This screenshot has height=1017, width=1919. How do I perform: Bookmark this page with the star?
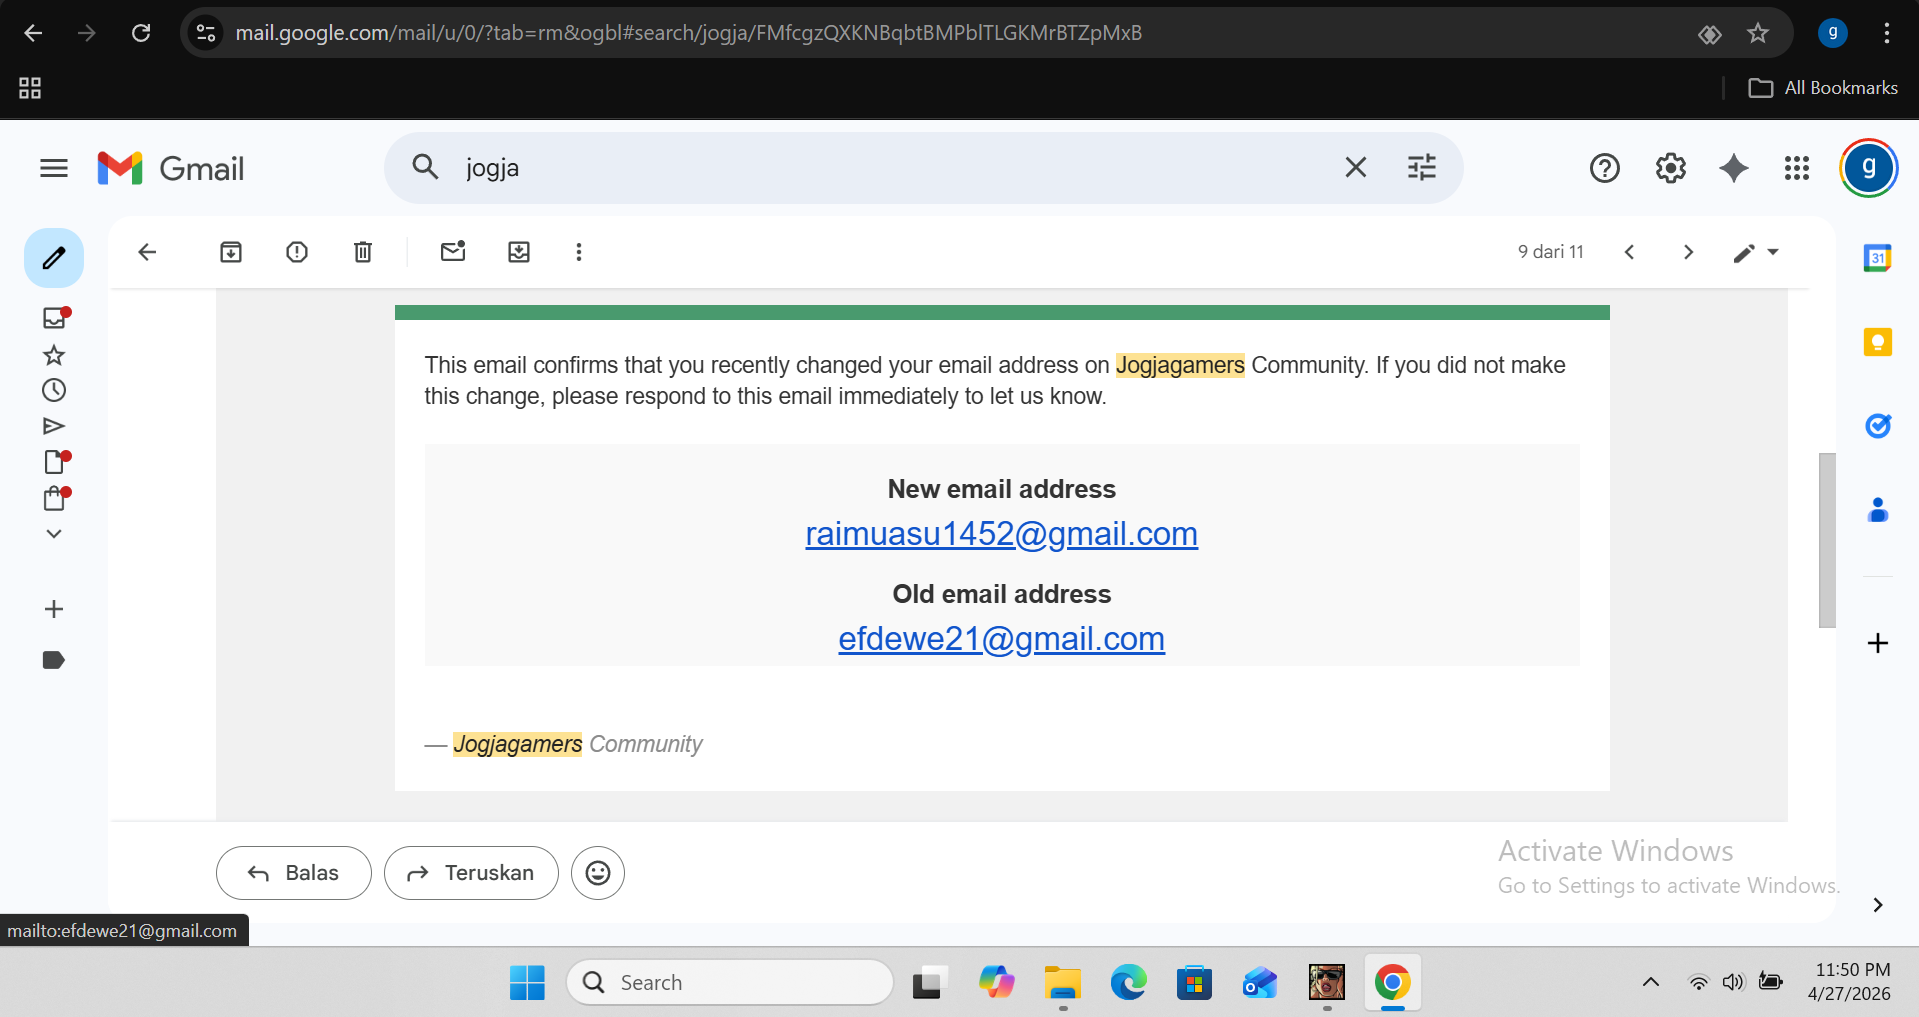click(x=1758, y=33)
